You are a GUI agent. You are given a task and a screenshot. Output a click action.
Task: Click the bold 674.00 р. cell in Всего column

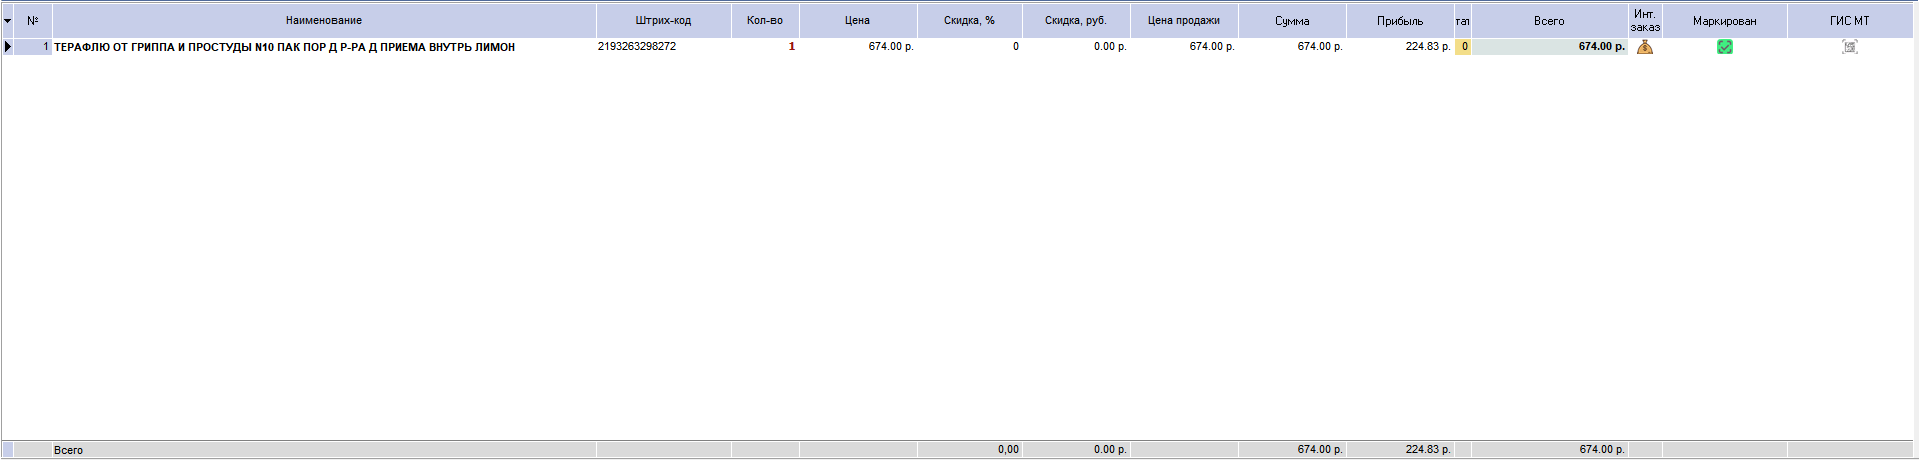tap(1549, 47)
